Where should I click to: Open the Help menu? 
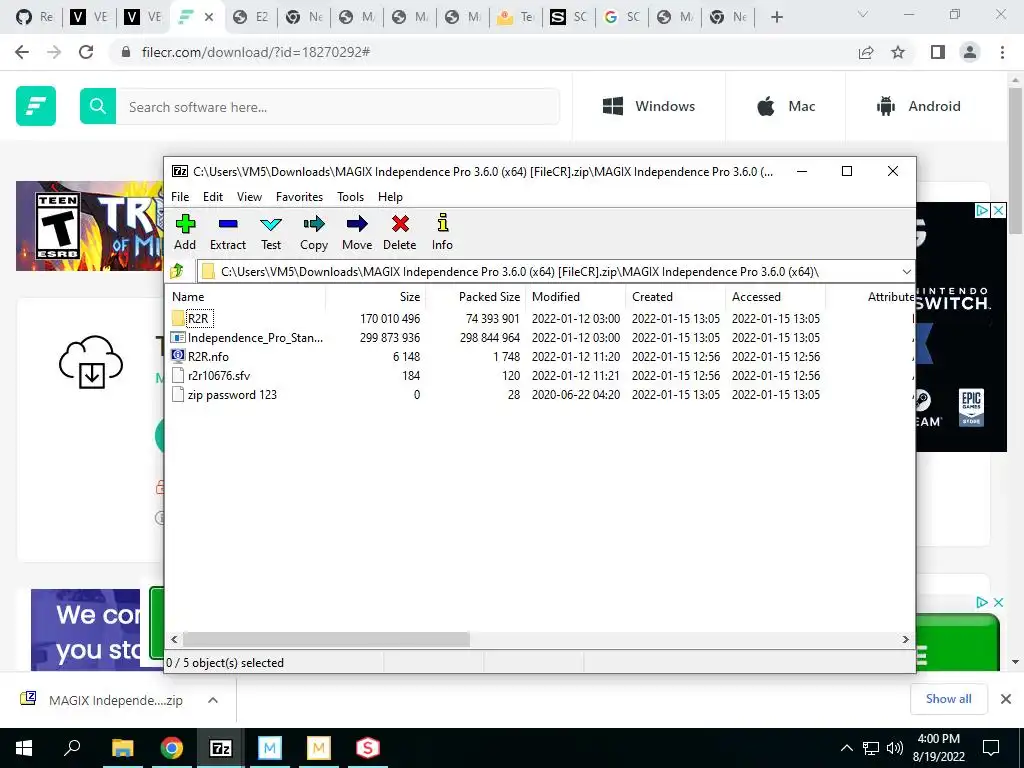click(x=391, y=197)
